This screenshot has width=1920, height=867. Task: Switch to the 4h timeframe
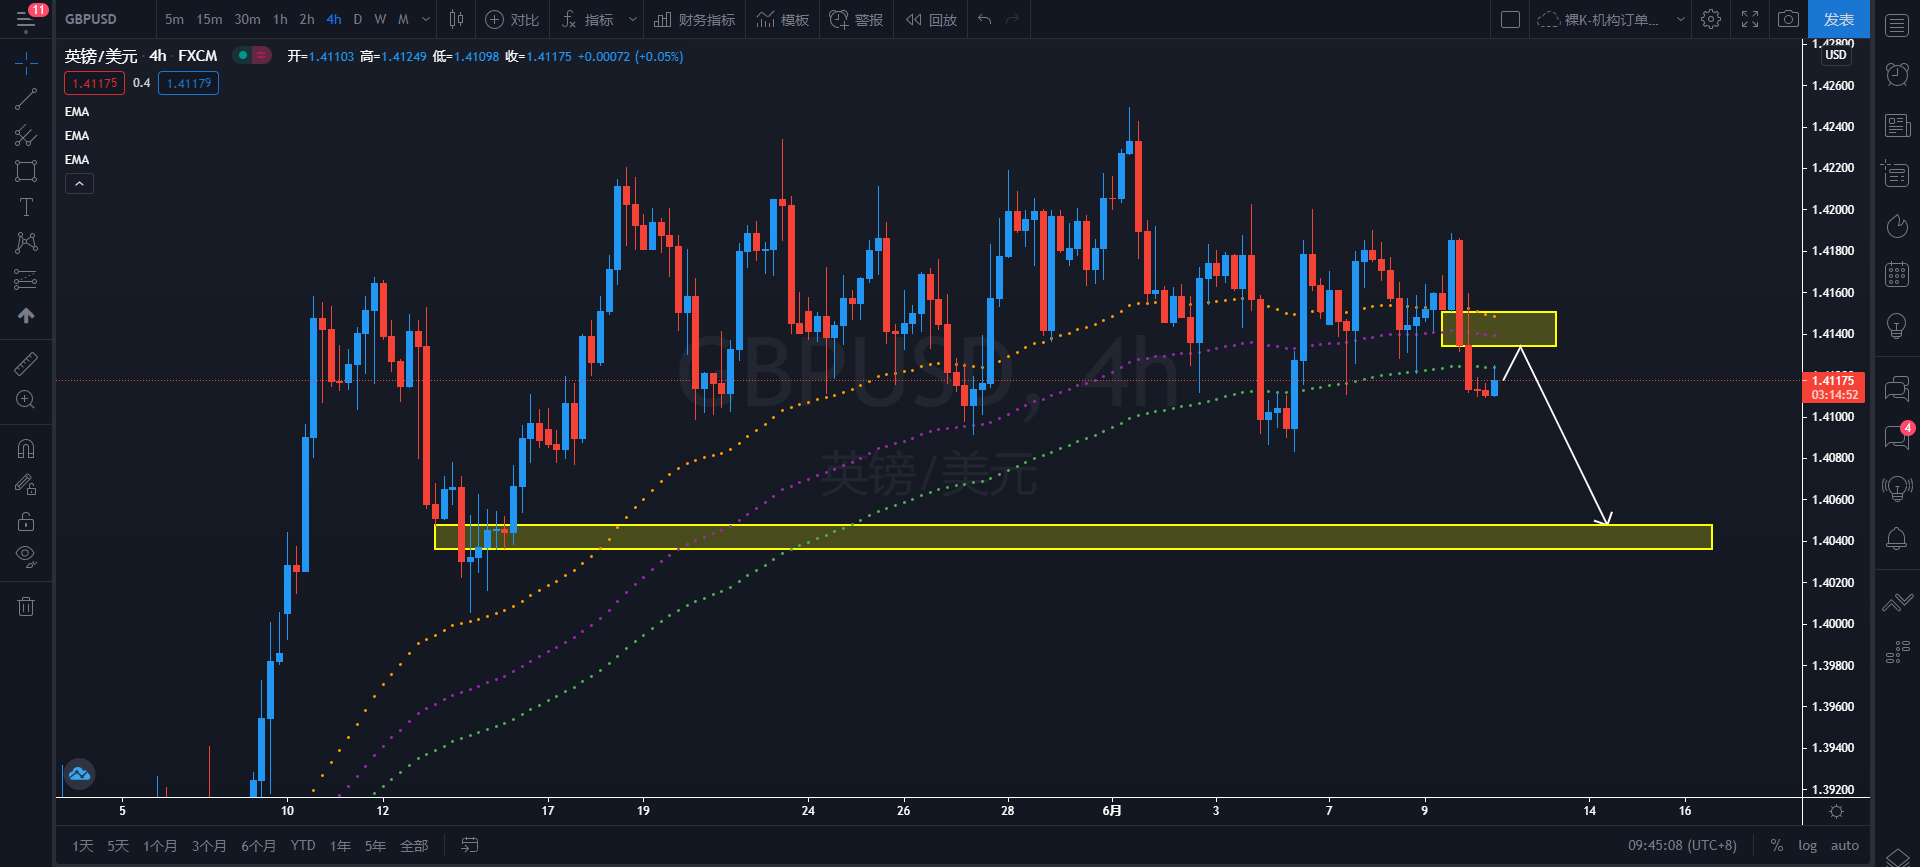(x=334, y=19)
